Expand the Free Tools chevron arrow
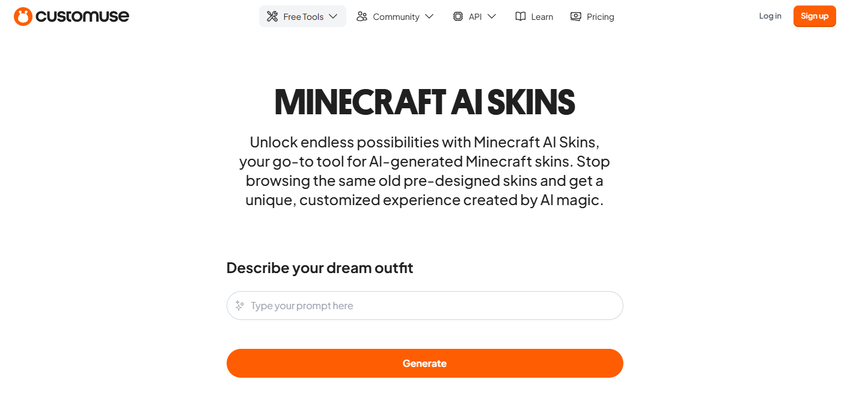Screen dimensions: 853x409 333,16
